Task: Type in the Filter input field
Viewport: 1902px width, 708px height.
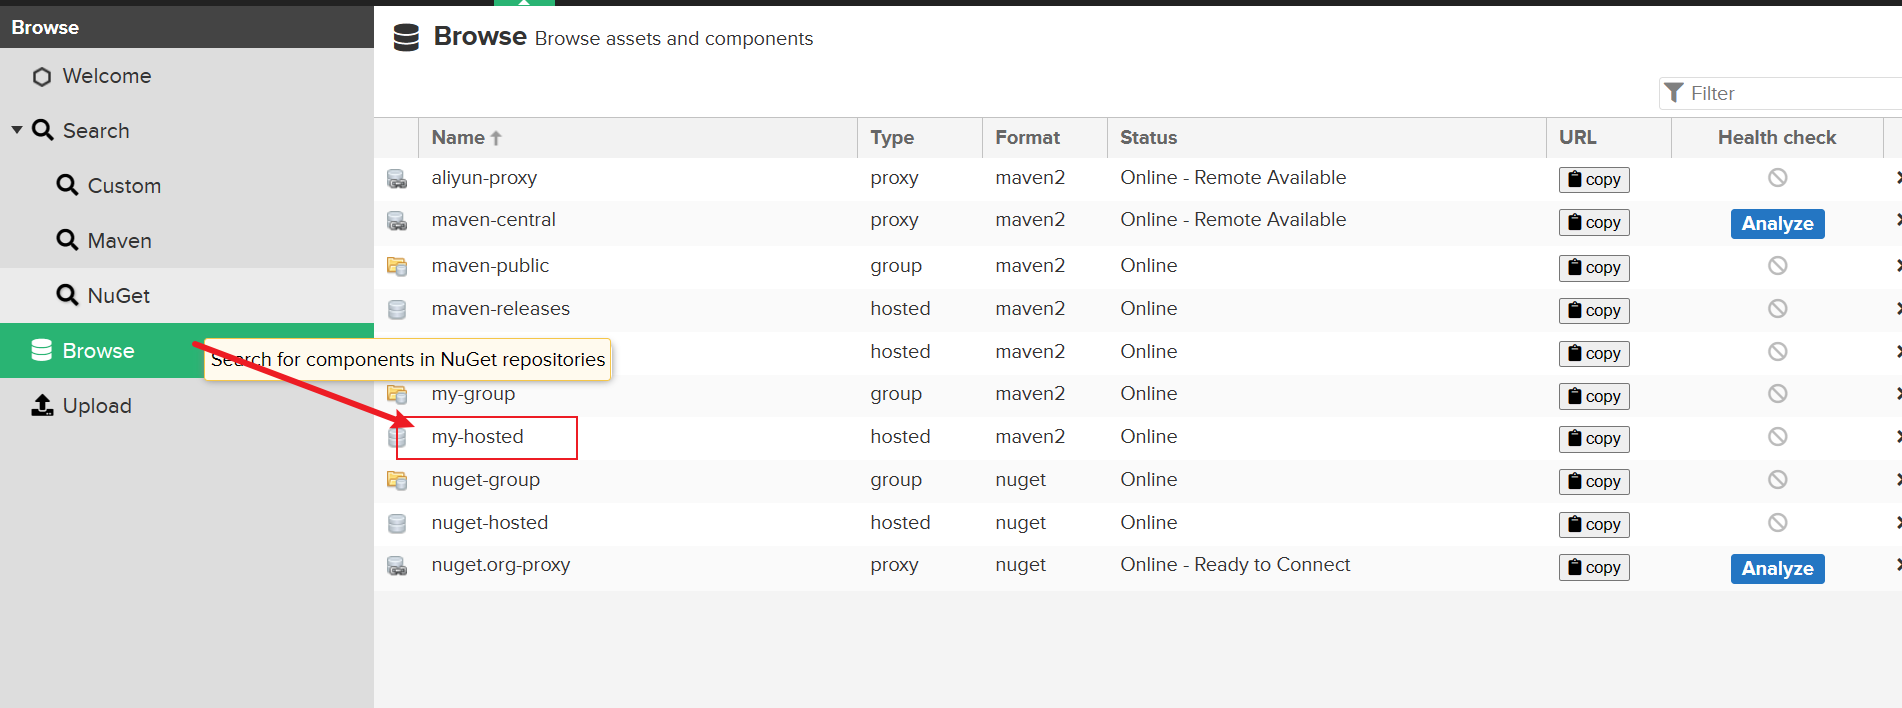Action: tap(1790, 93)
